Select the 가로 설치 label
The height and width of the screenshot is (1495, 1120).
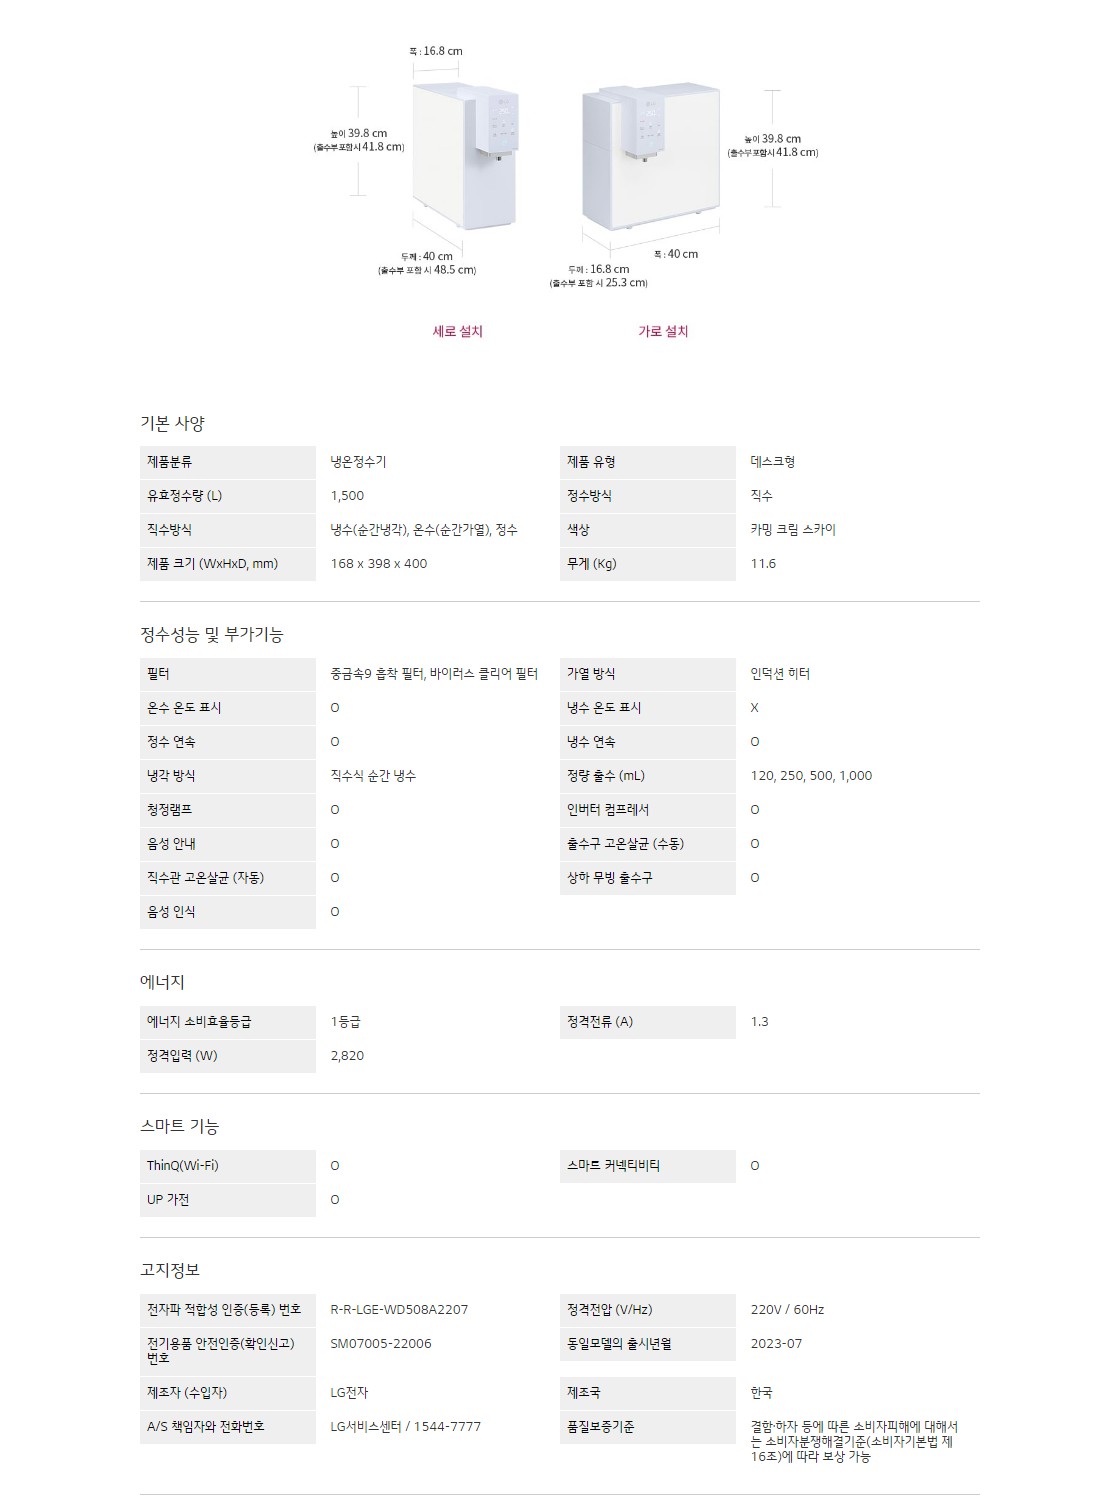(x=663, y=331)
